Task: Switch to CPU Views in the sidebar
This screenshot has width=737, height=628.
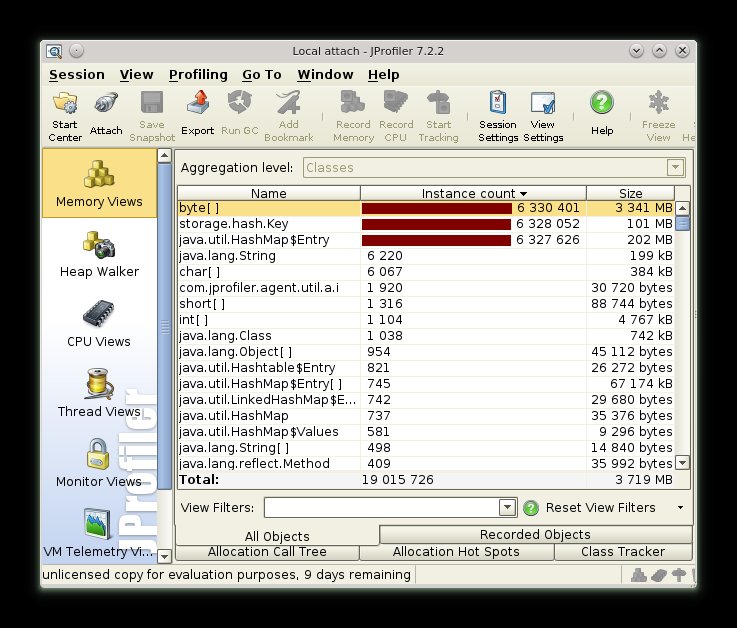Action: [x=99, y=324]
